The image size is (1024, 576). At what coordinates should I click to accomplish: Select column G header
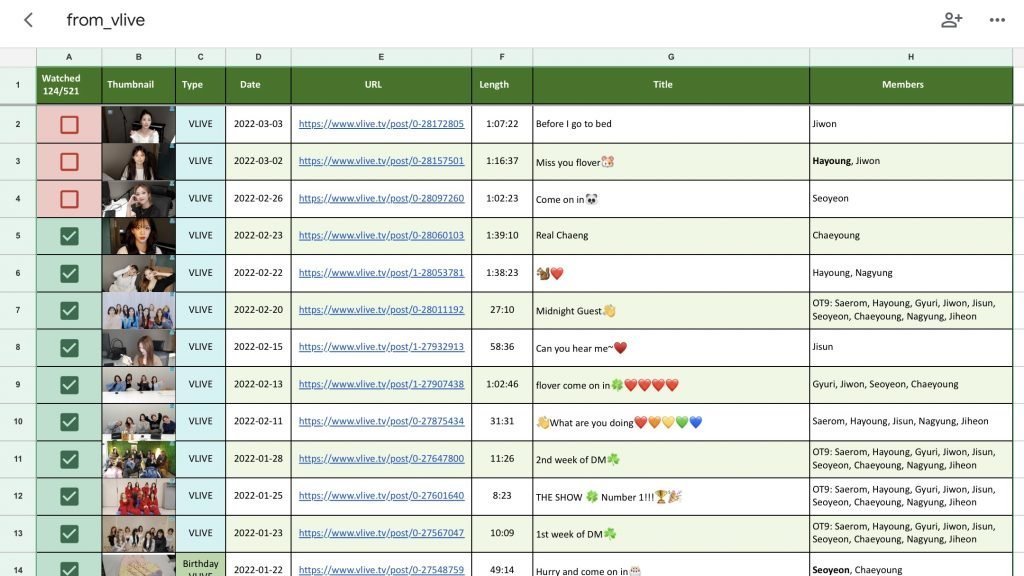671,57
